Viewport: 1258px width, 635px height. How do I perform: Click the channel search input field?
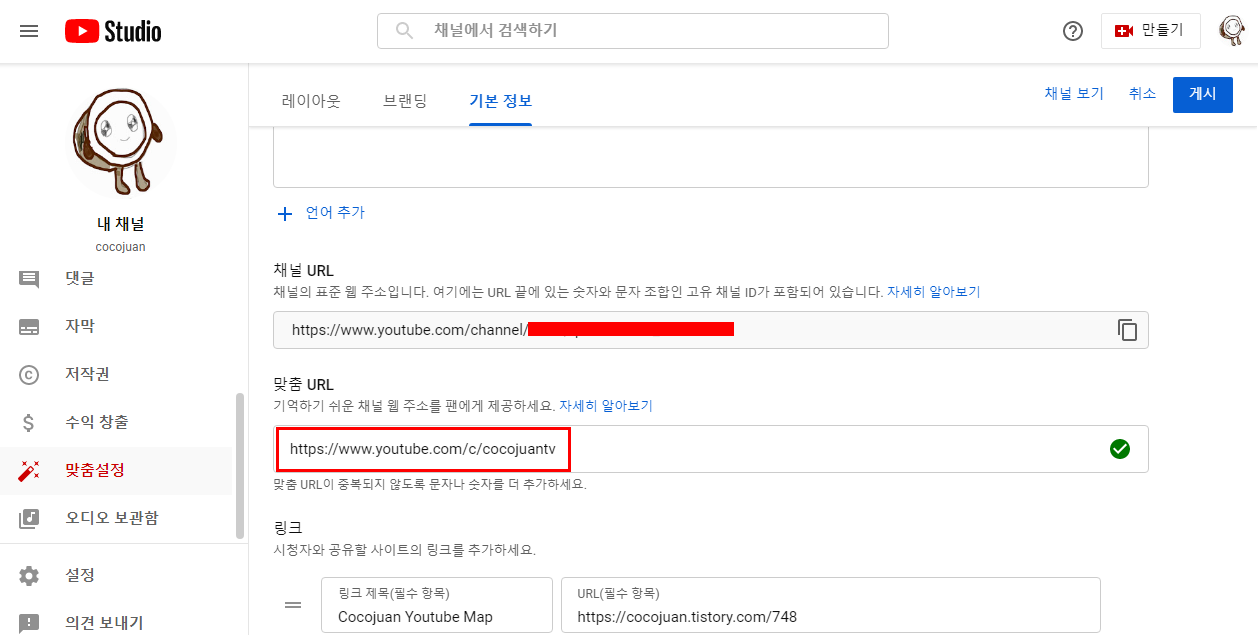(x=632, y=31)
